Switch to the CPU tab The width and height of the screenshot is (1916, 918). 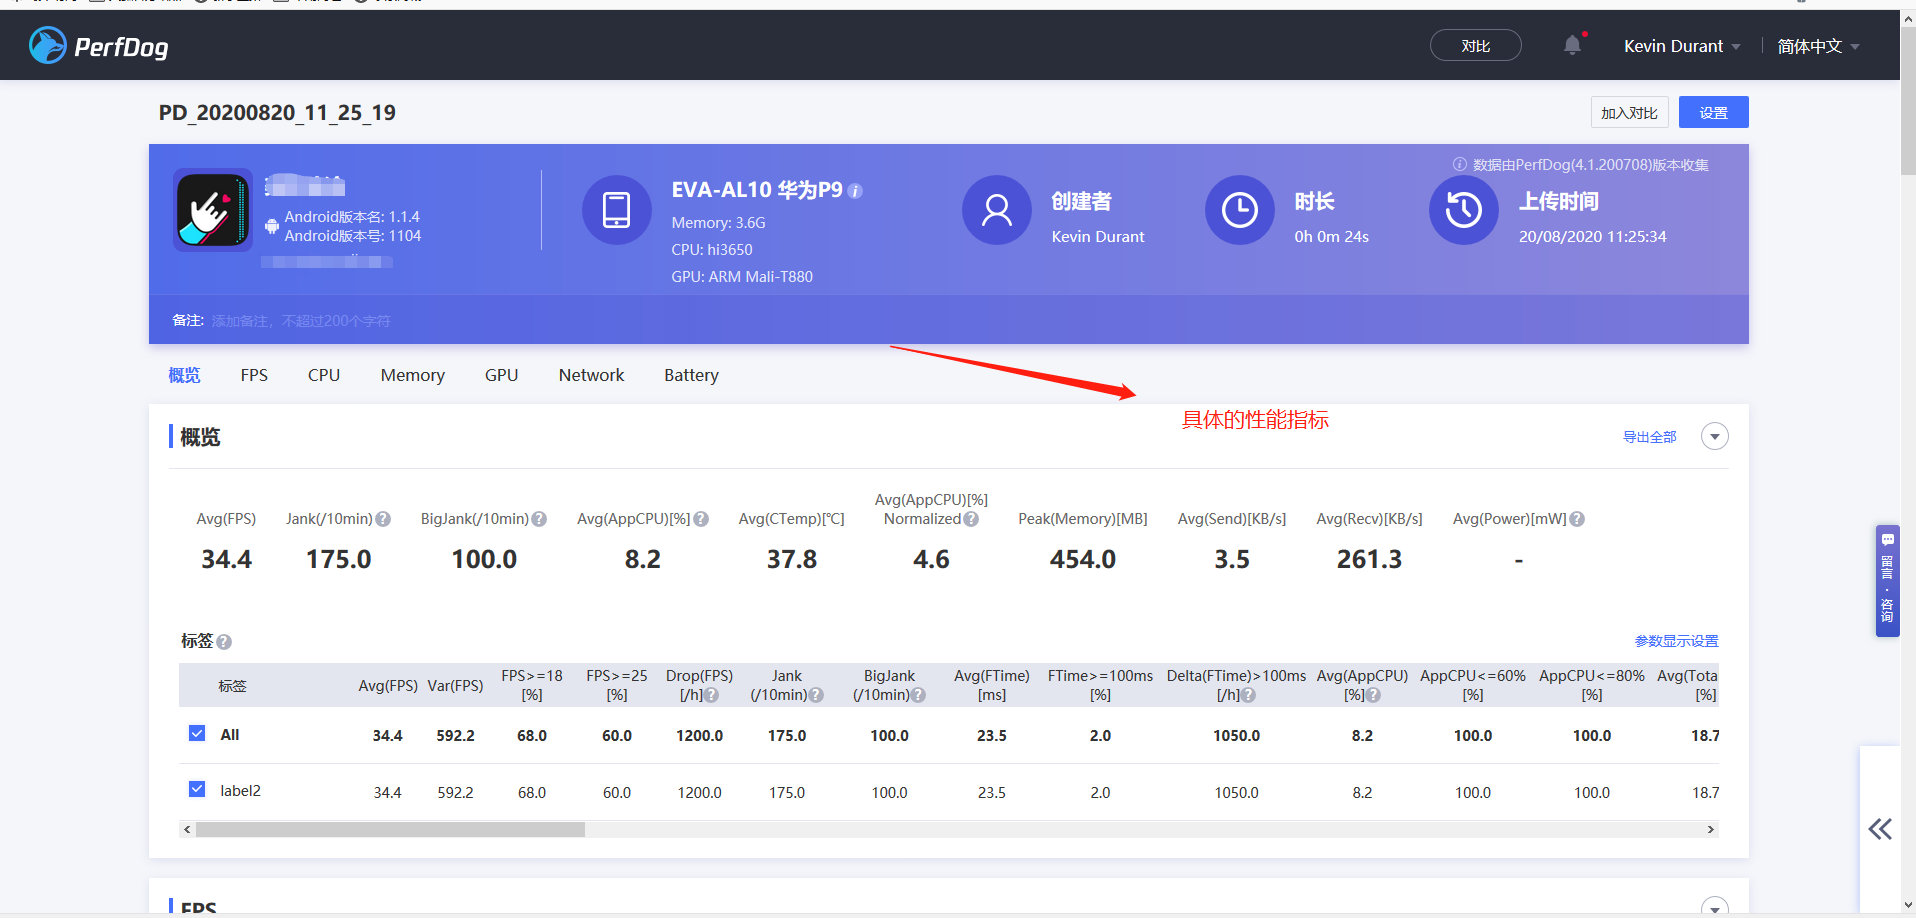324,375
